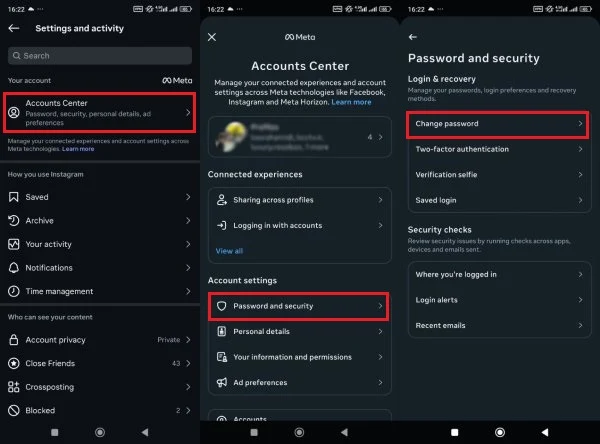Expand Personal details chevron
Image resolution: width=600 pixels, height=444 pixels.
[x=380, y=331]
